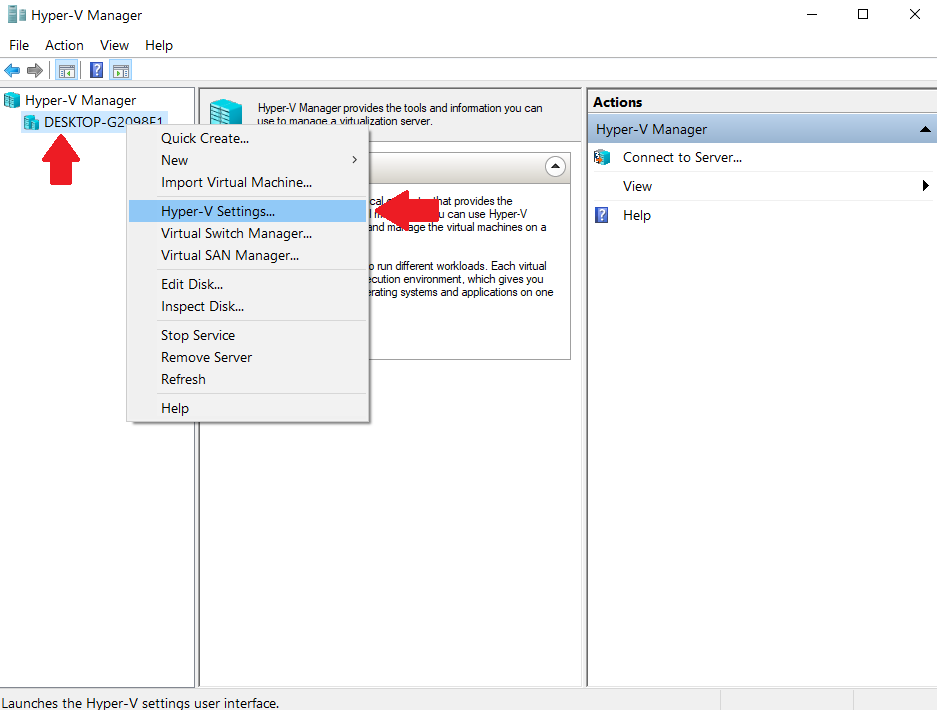Click the Hyper-V Manager root tree icon

(12, 100)
